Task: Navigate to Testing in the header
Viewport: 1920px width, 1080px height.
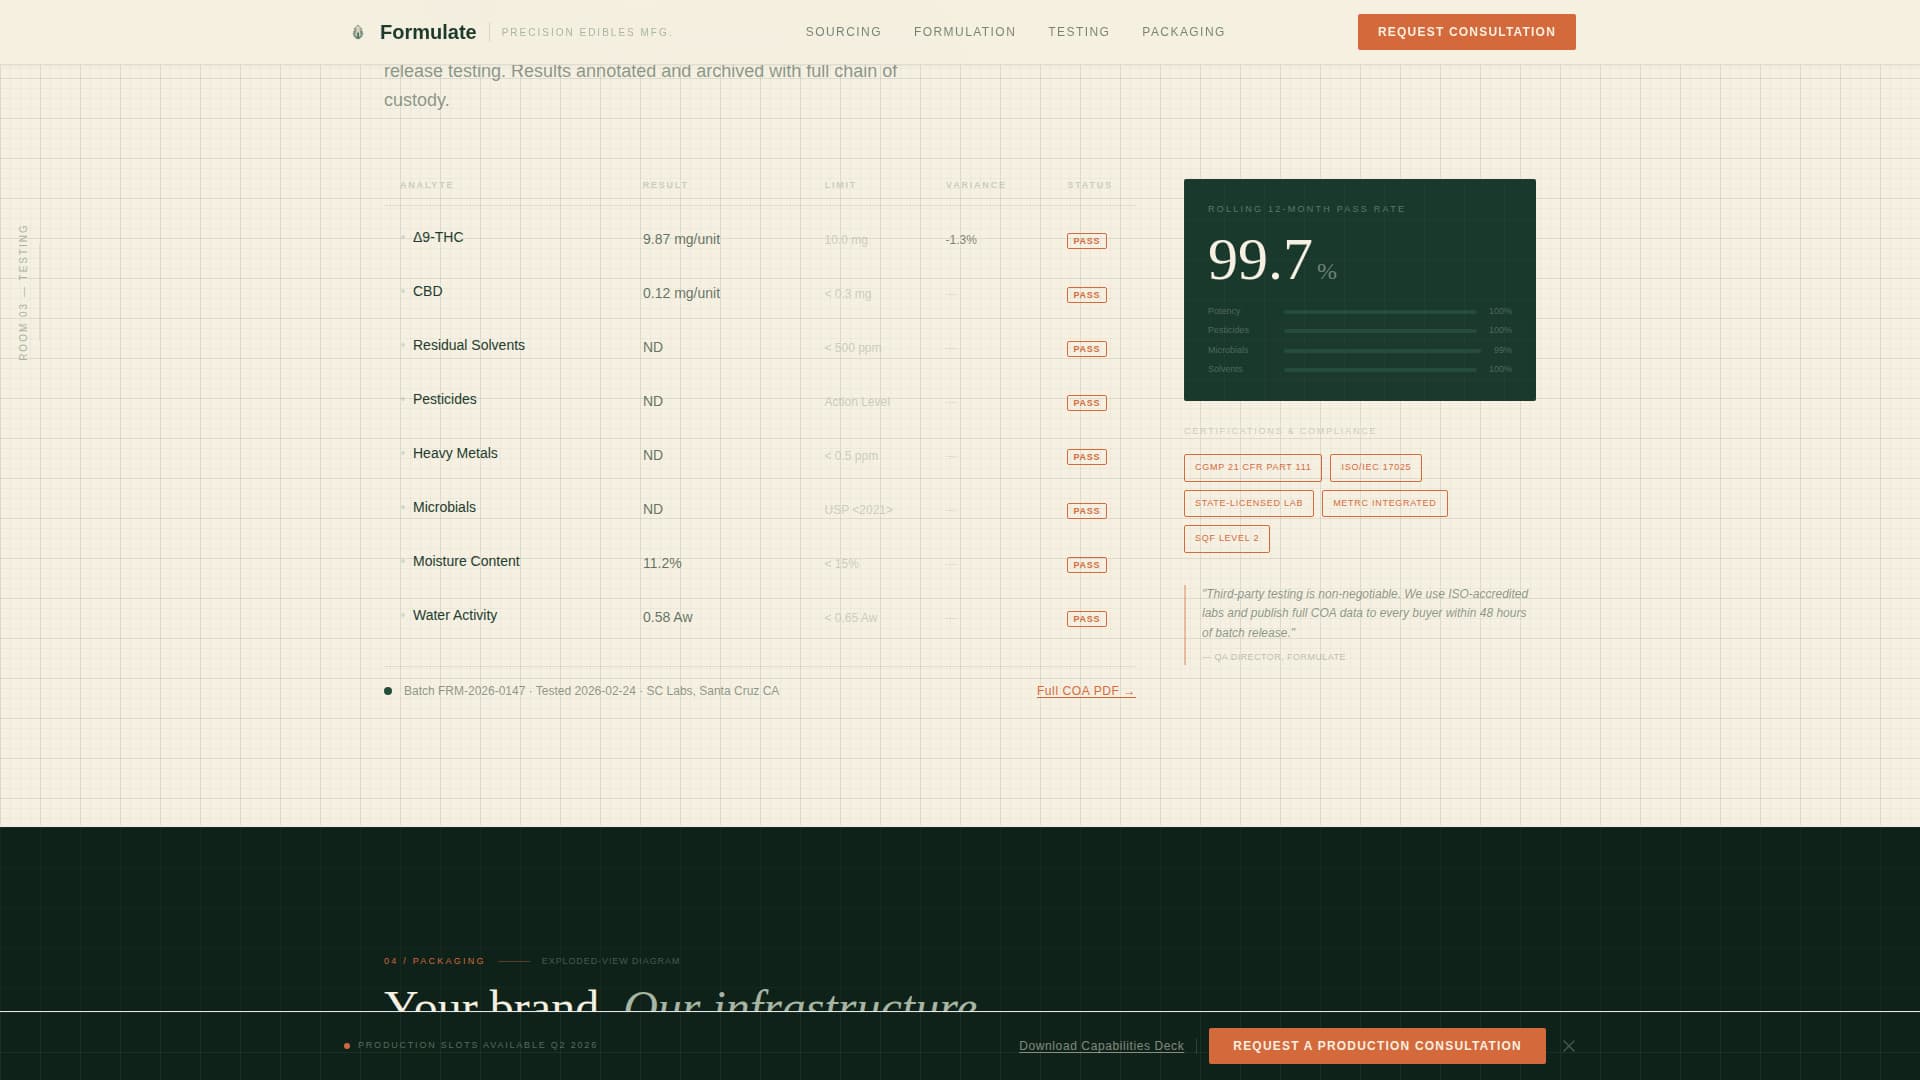Action: coord(1078,32)
